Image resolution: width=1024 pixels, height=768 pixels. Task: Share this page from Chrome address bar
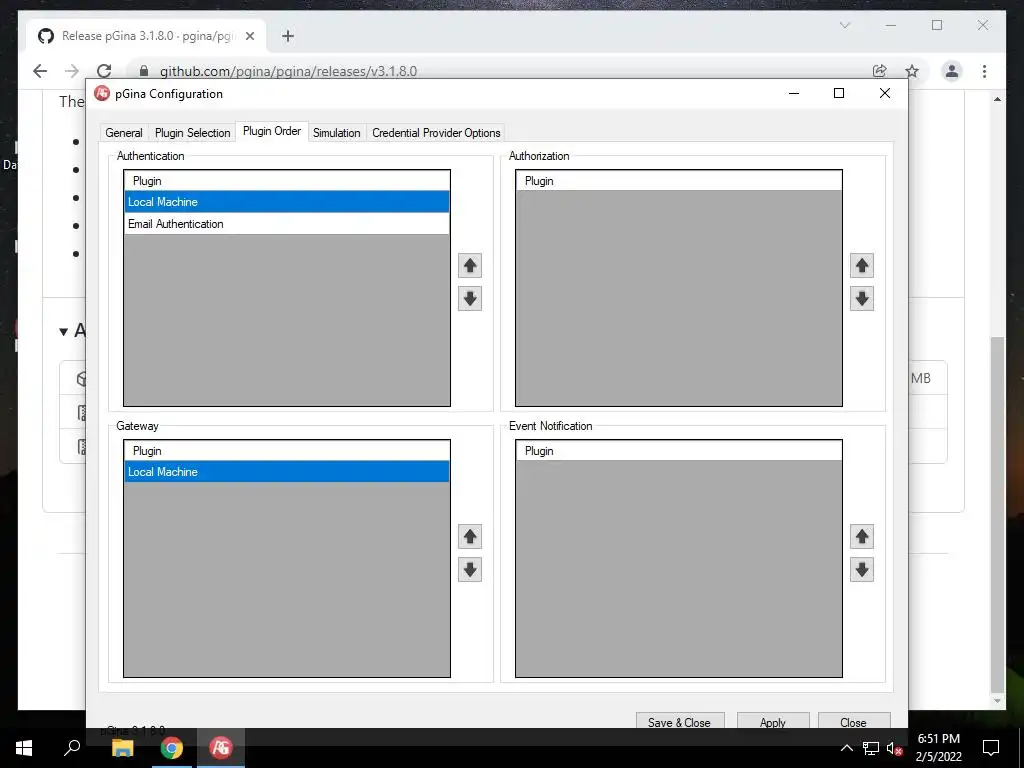click(880, 71)
